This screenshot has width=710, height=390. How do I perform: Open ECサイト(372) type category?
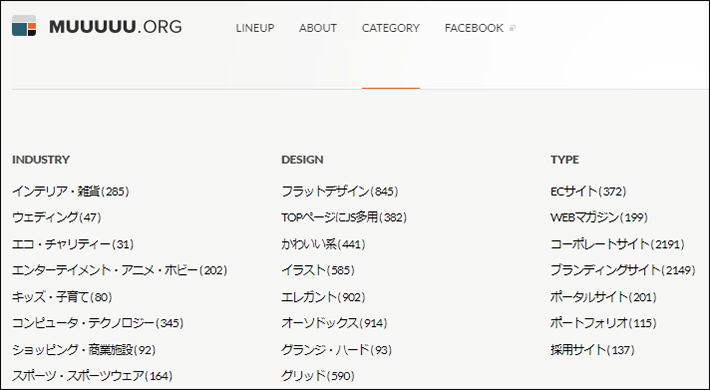(x=588, y=191)
